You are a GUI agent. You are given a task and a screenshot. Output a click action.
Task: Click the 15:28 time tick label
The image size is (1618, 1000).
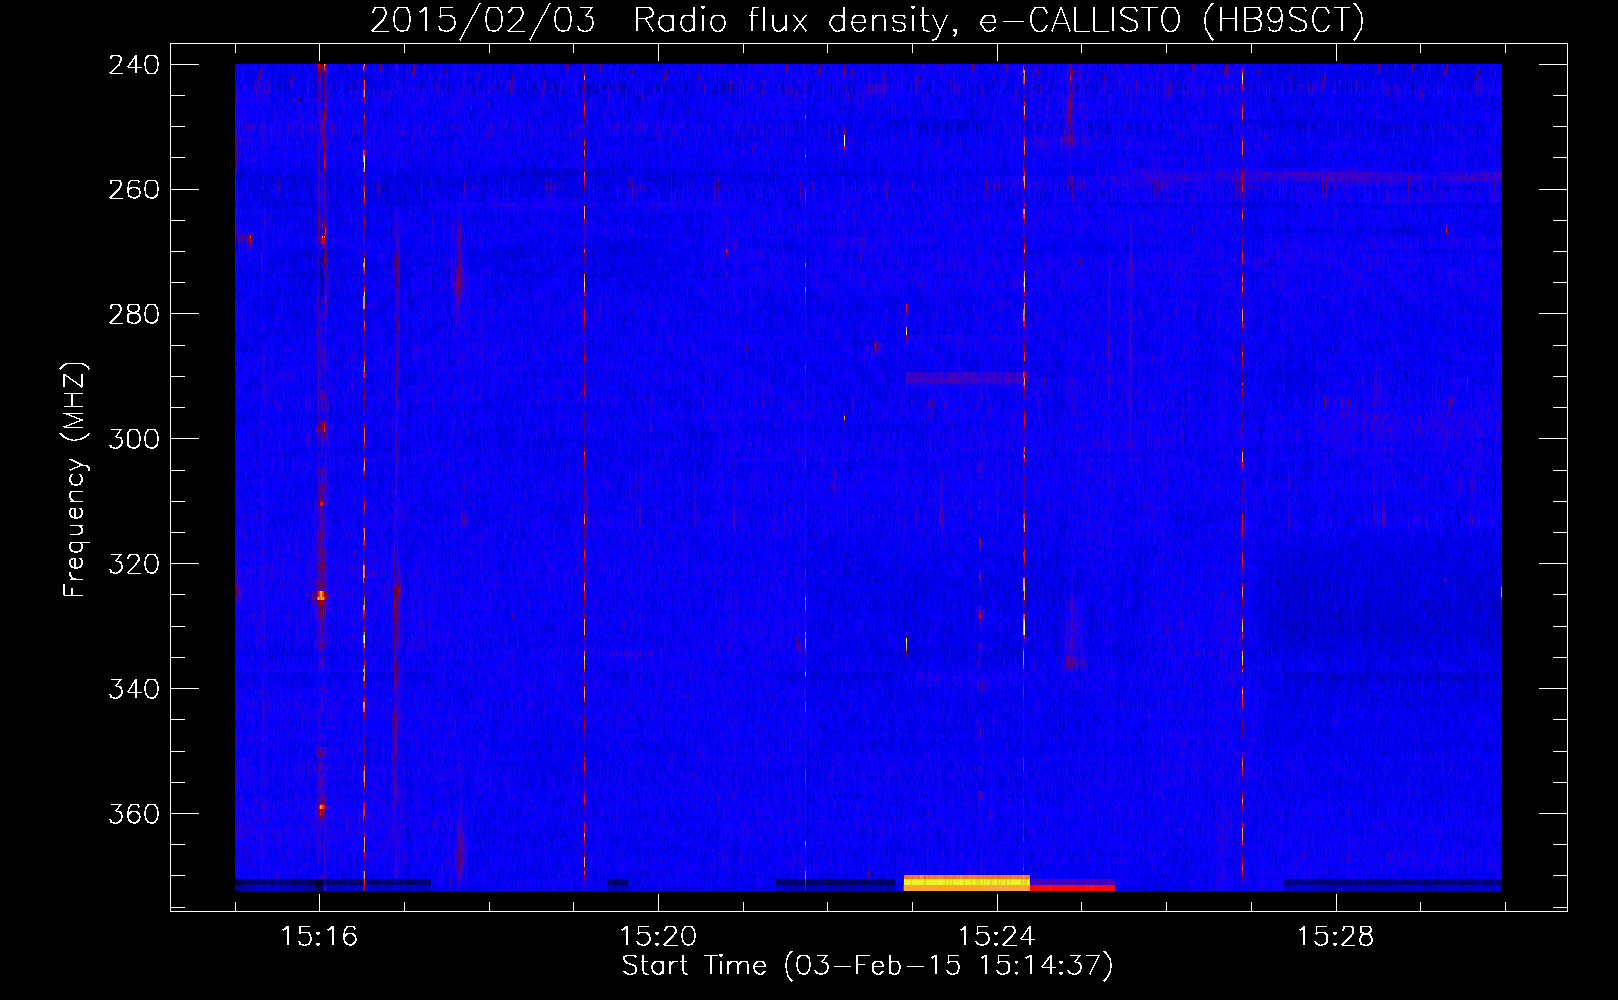[x=1335, y=936]
